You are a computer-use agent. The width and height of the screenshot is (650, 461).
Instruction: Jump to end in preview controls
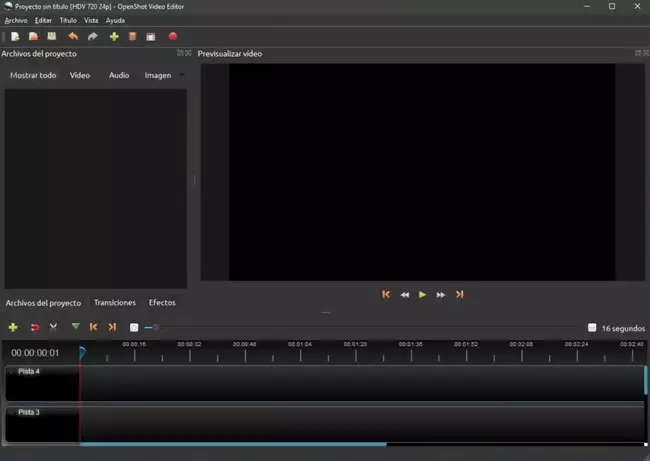[459, 294]
